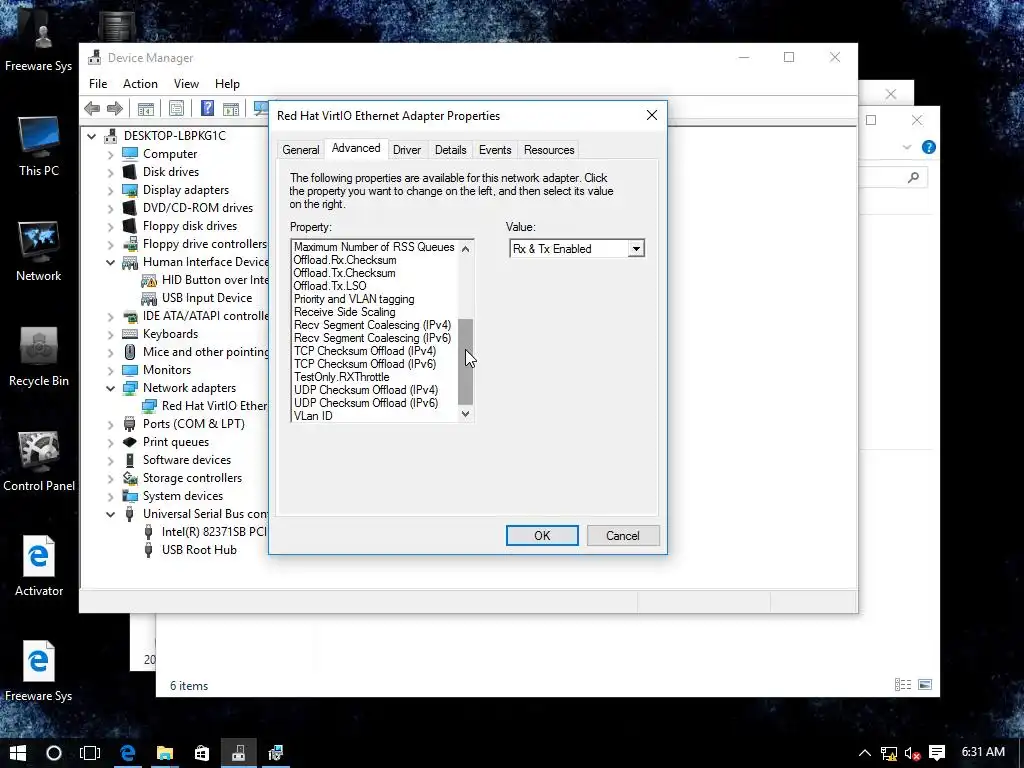1024x768 pixels.
Task: Open the Properties toolbar icon in Device Manager
Action: click(176, 108)
